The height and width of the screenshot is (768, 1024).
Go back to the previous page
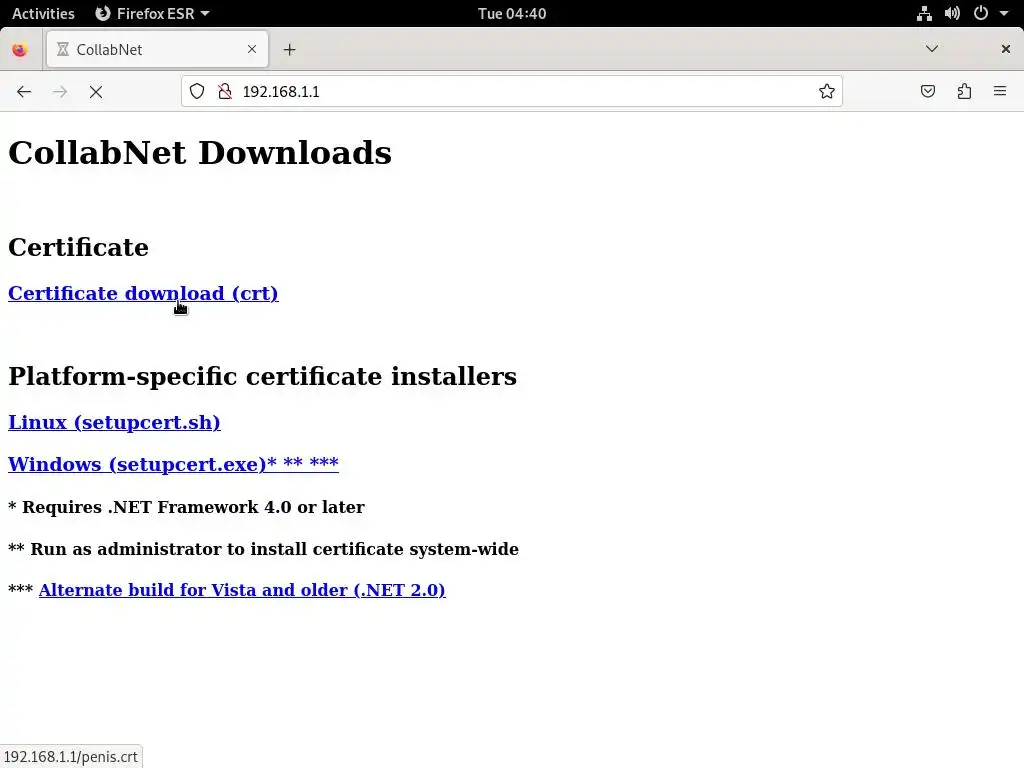(x=24, y=92)
